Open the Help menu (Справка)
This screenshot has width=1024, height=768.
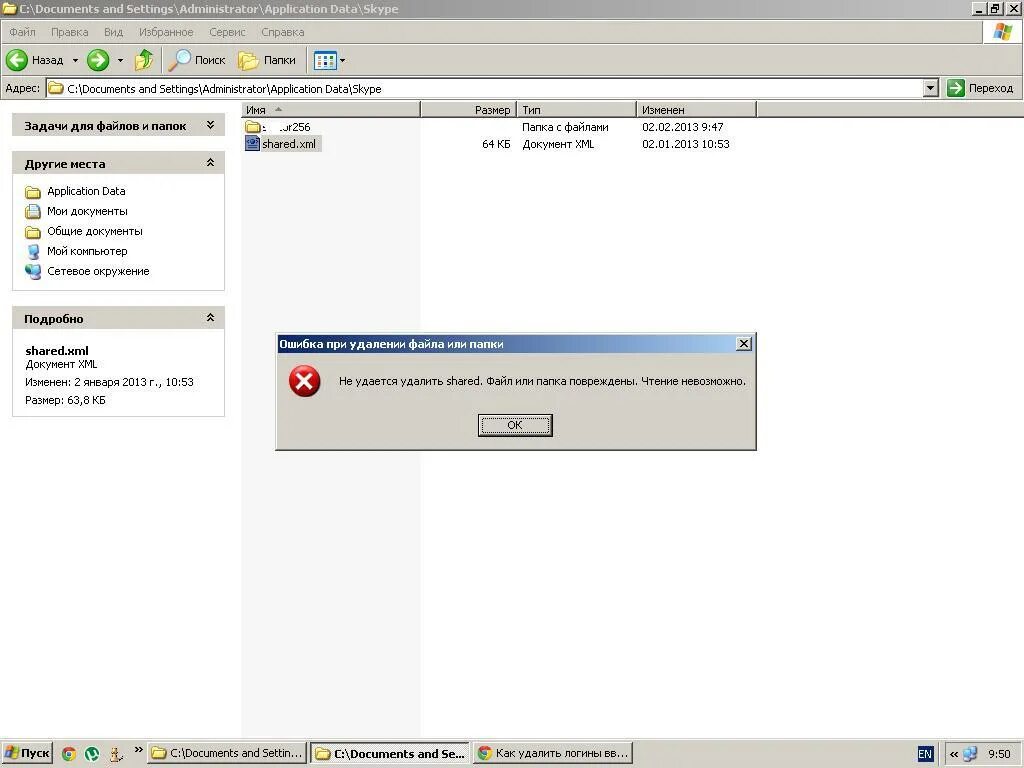(282, 32)
